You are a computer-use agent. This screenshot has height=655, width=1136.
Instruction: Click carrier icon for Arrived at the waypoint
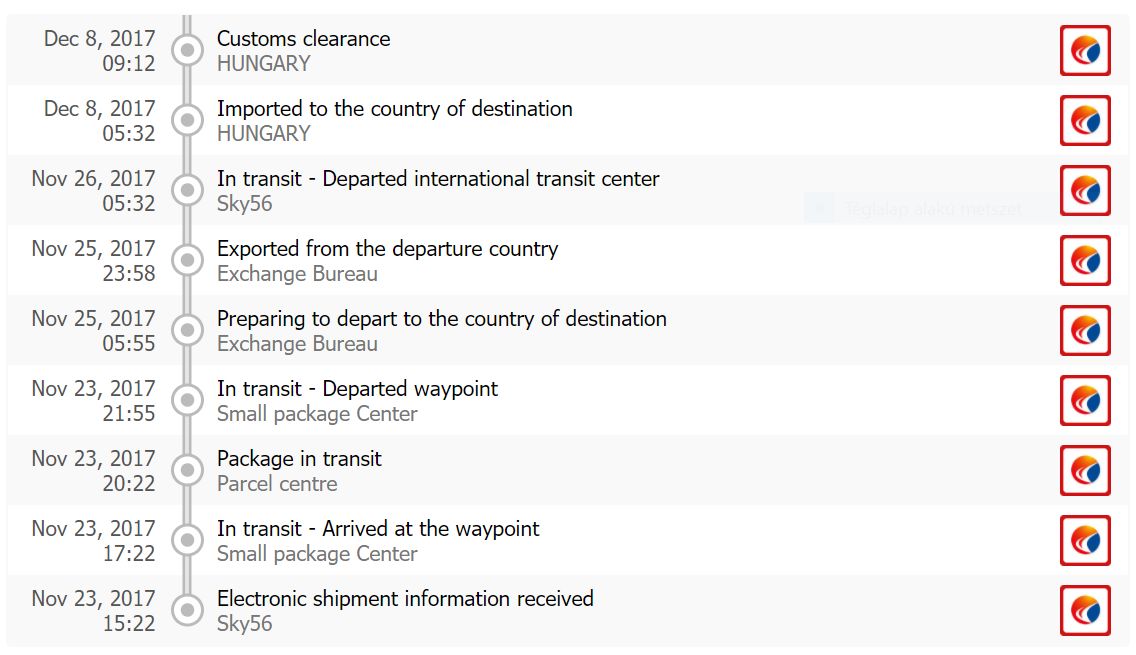pyautogui.click(x=1085, y=540)
